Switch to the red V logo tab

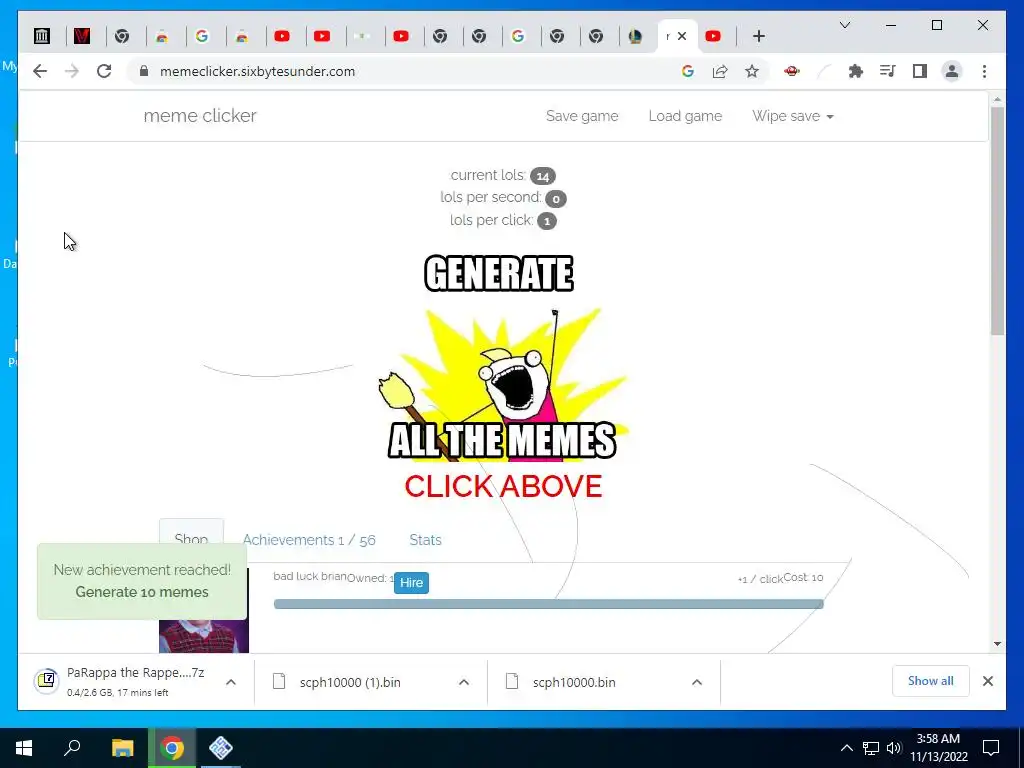tap(82, 36)
